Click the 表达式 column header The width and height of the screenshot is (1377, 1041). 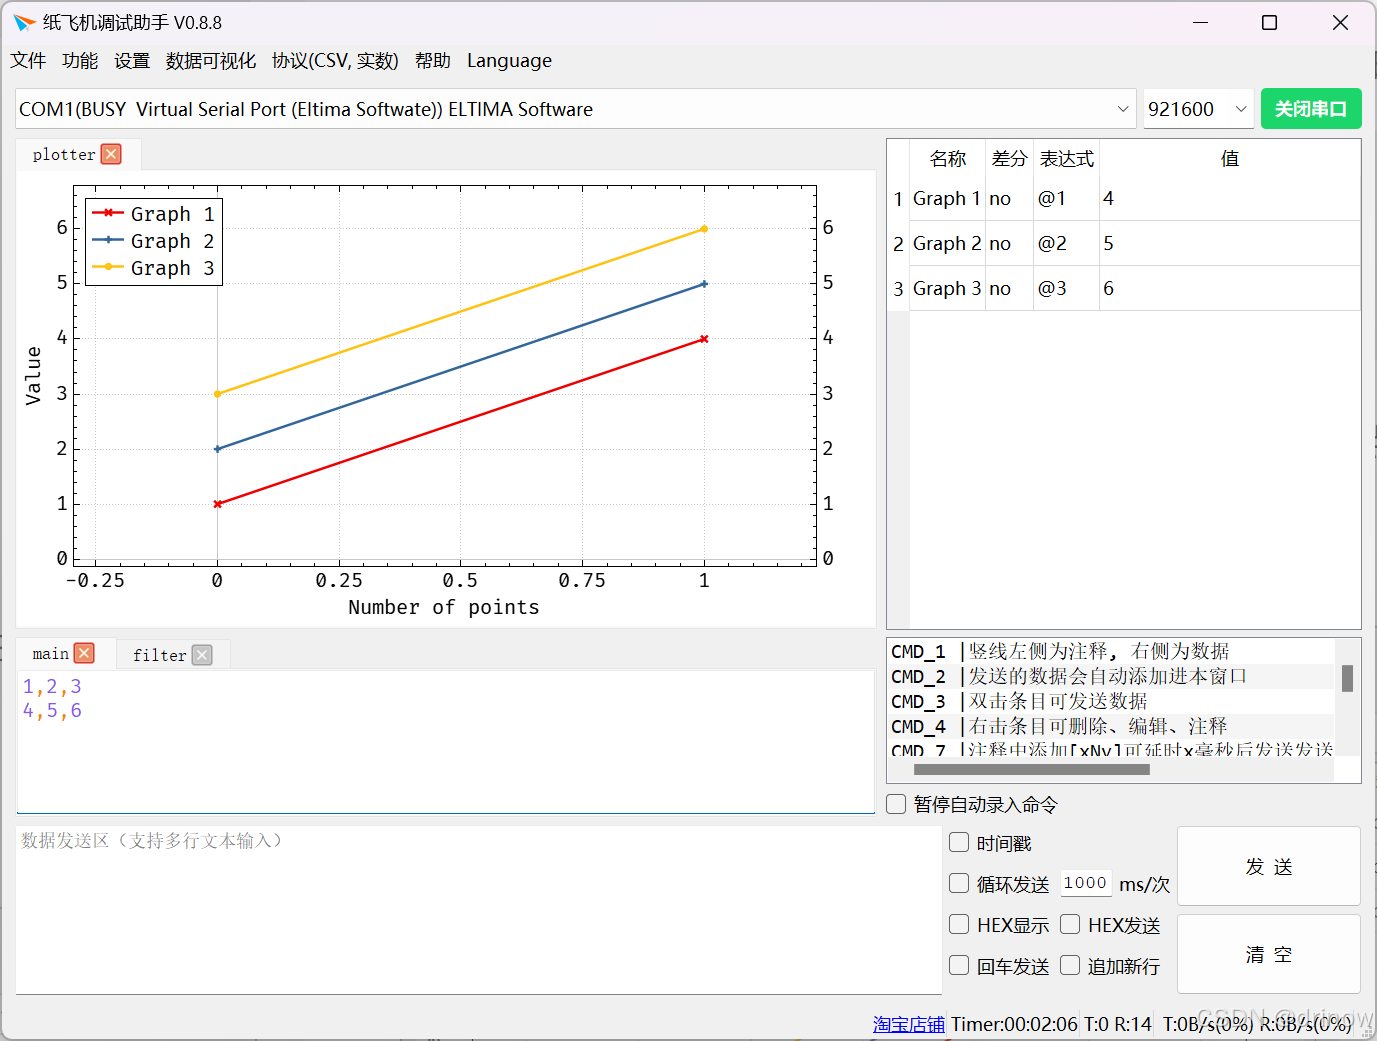coord(1066,158)
